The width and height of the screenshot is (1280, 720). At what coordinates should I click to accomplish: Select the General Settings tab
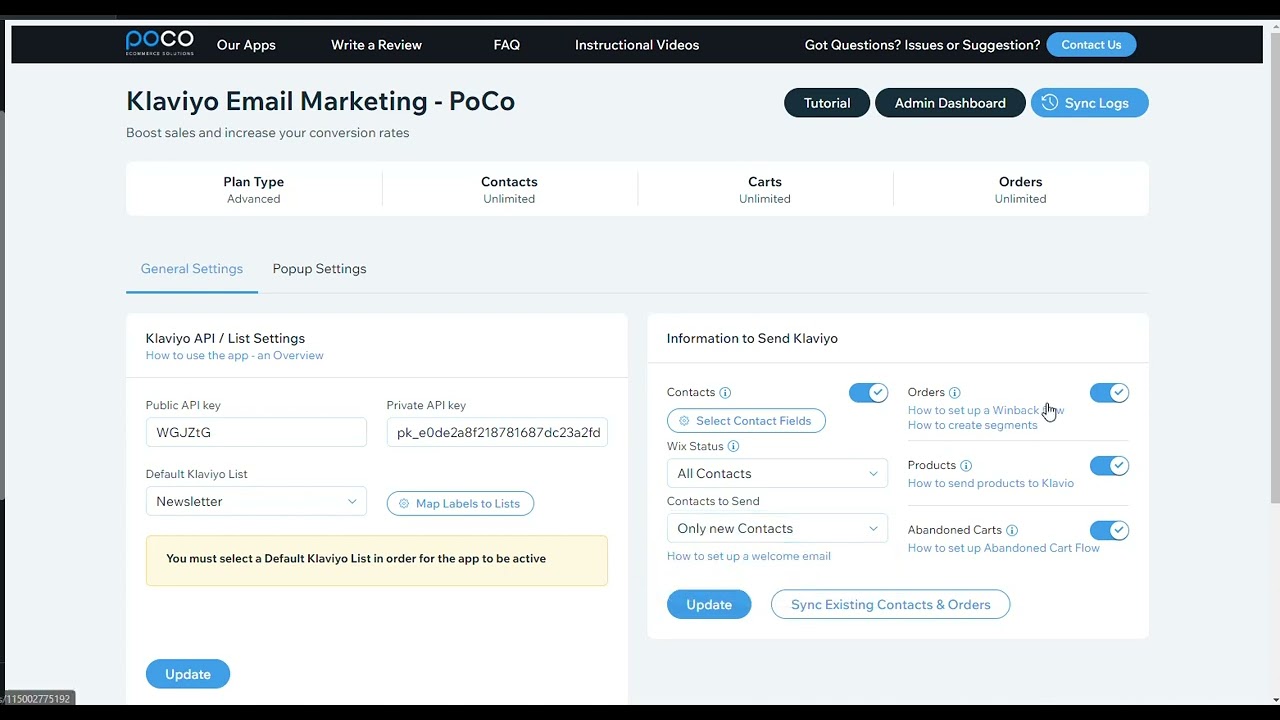pyautogui.click(x=192, y=269)
